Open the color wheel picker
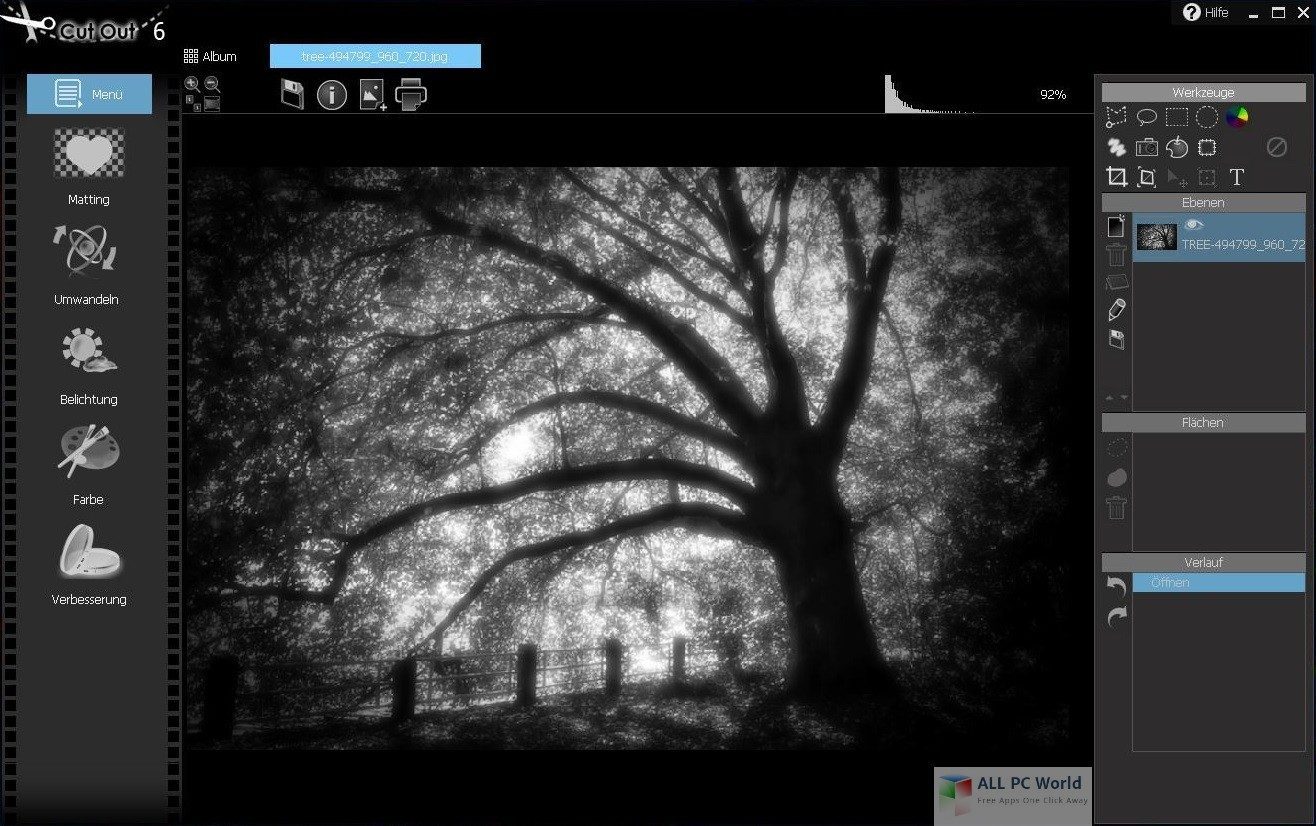 tap(1237, 117)
